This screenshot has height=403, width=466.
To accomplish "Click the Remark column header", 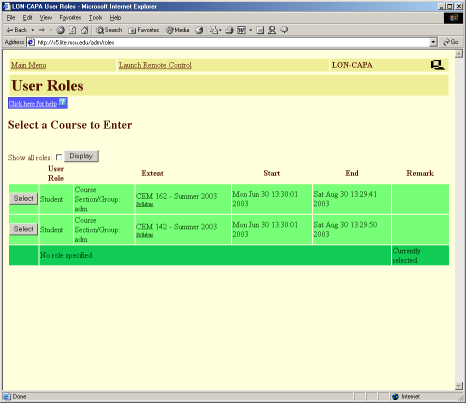I will [420, 173].
